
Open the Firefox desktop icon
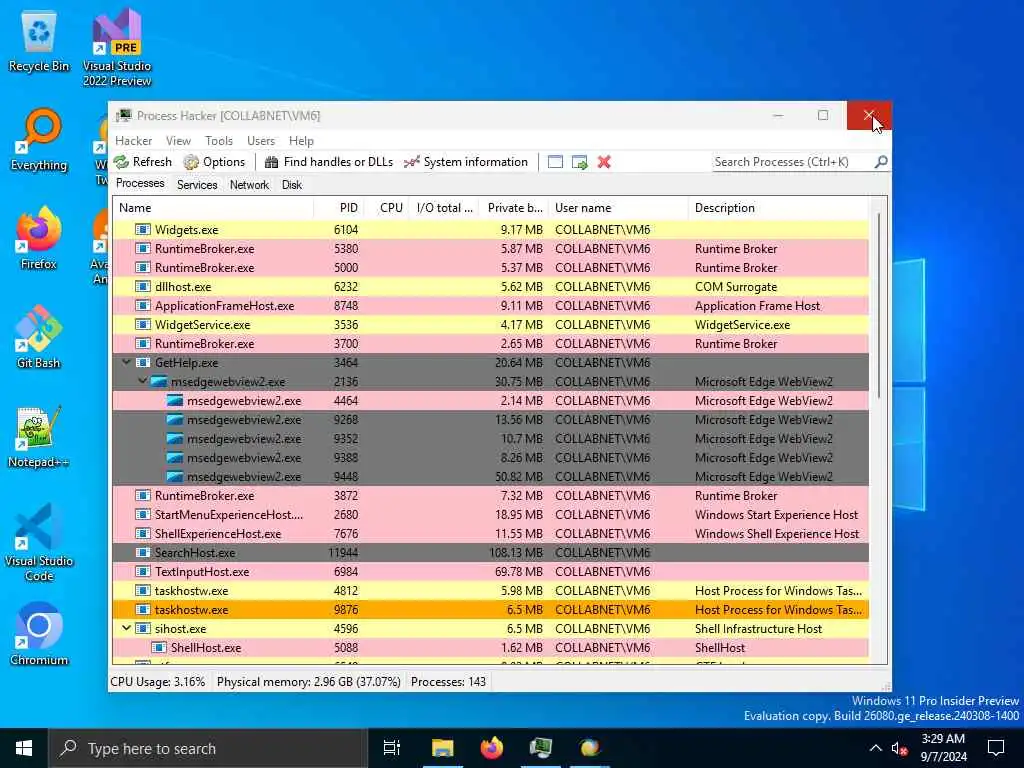pos(39,238)
